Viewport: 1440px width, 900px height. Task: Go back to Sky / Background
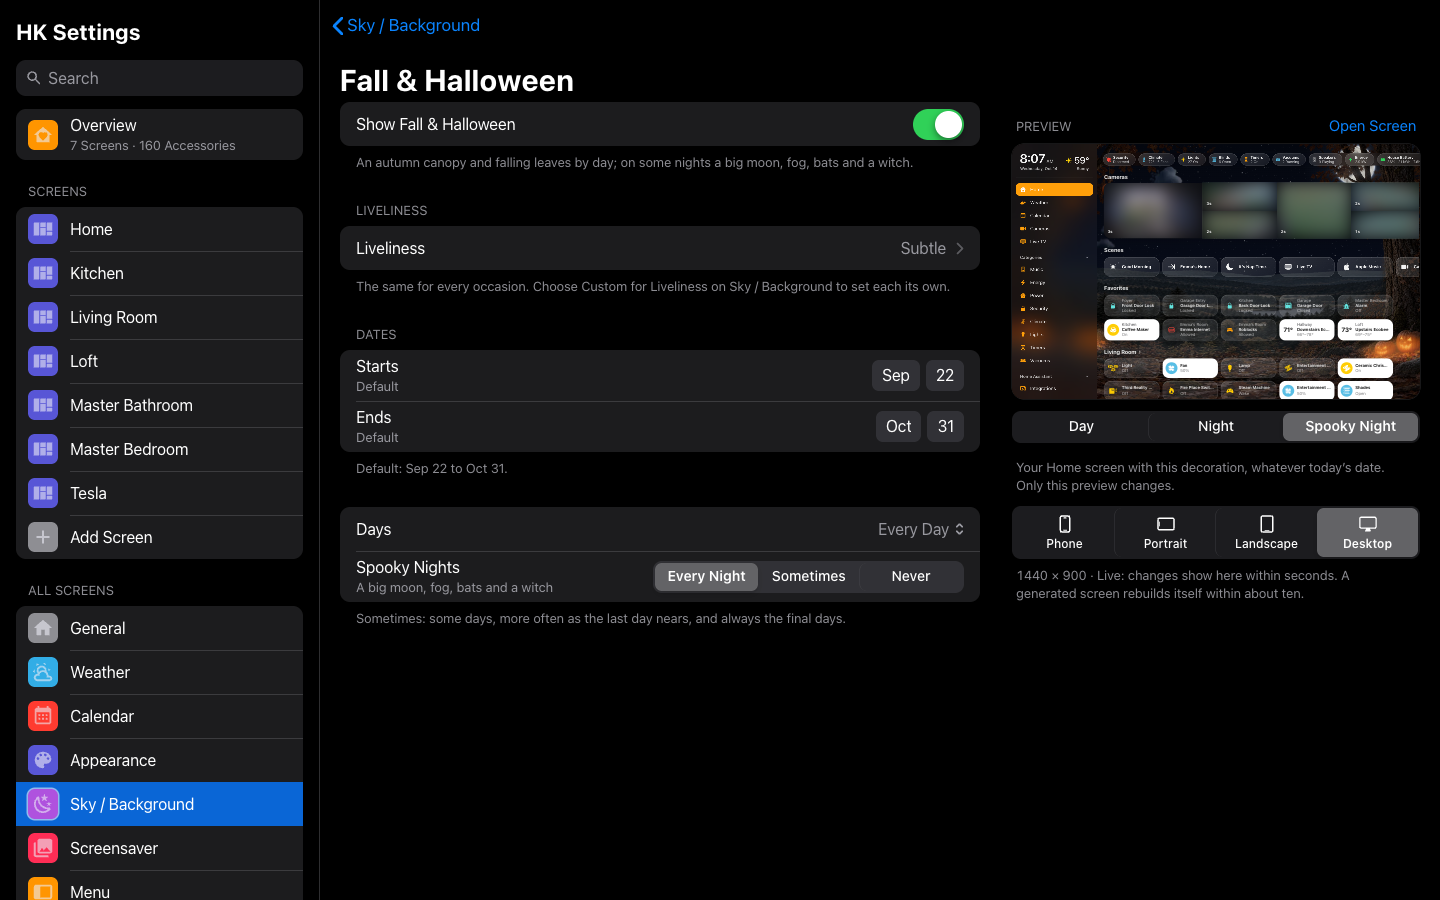[406, 25]
